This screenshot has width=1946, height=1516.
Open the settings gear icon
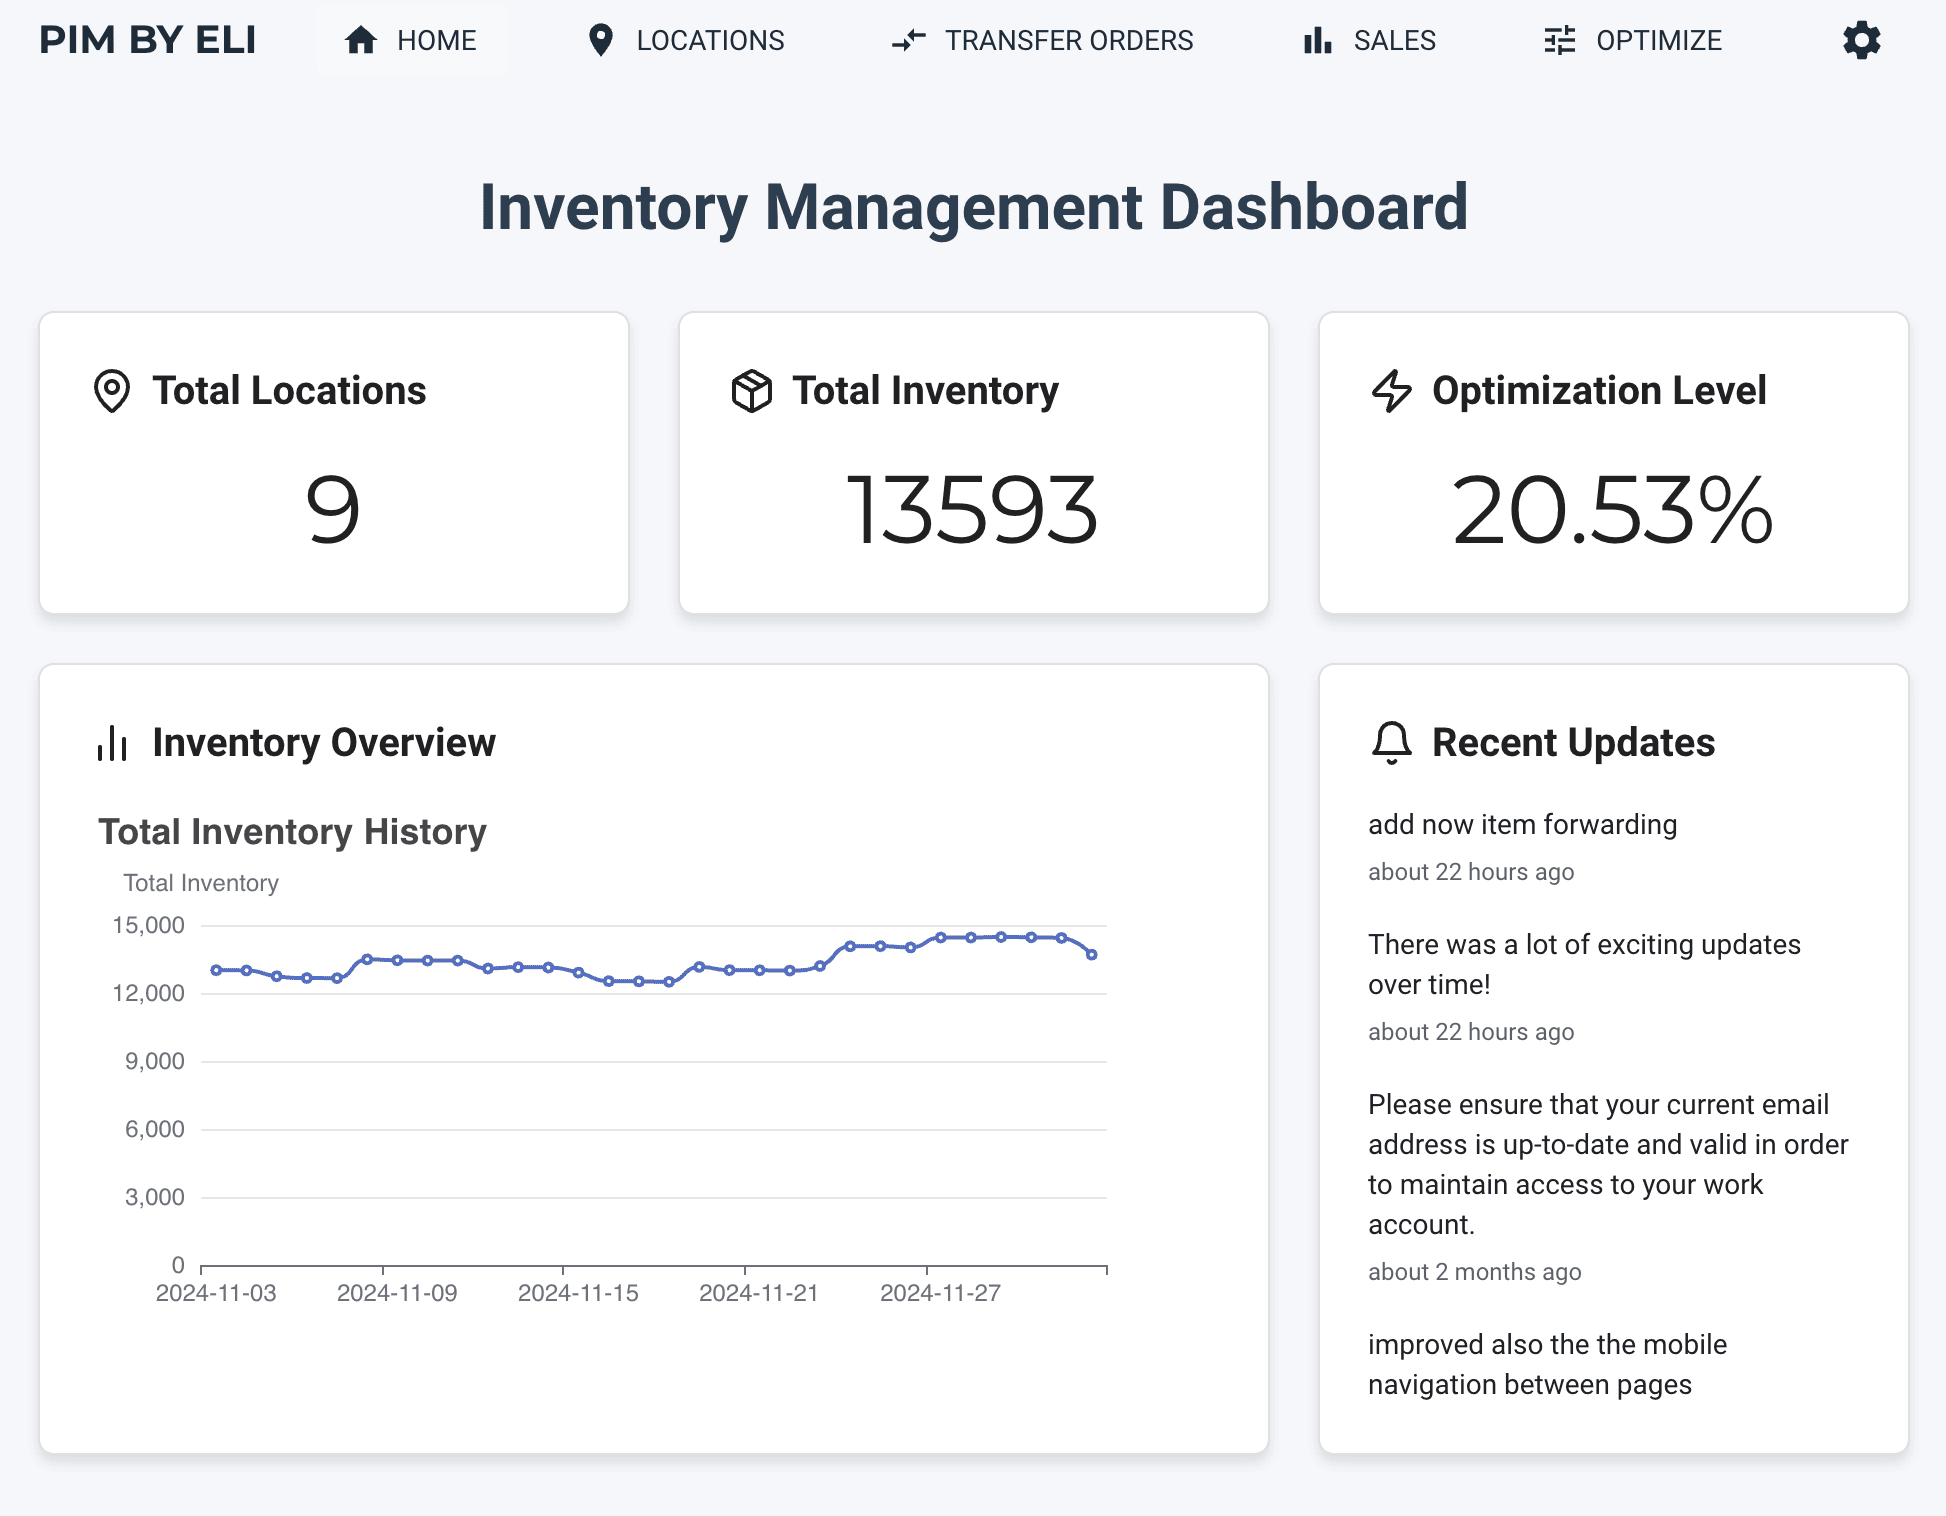[1862, 41]
